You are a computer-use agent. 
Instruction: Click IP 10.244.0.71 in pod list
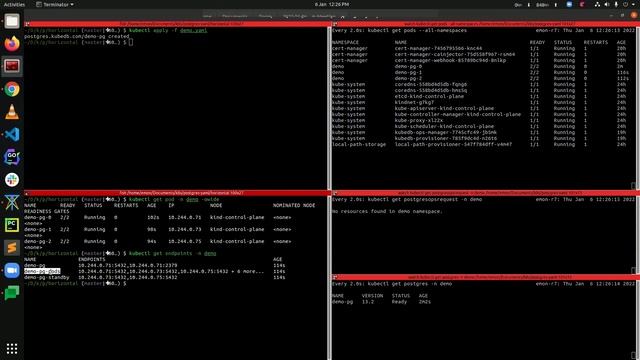[x=184, y=218]
